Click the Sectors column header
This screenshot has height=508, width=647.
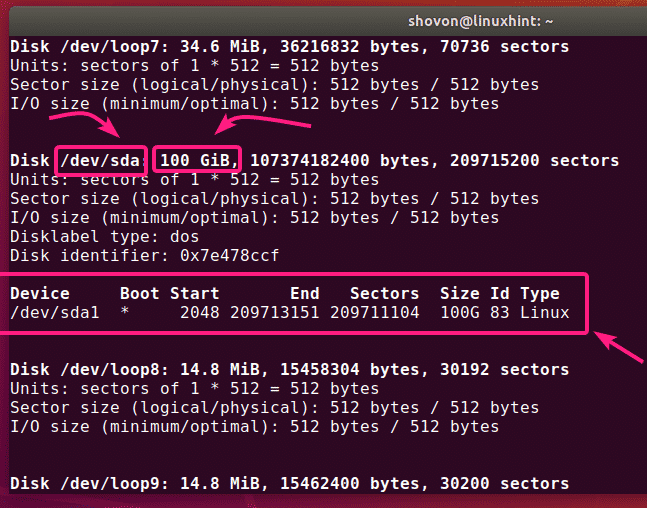click(x=385, y=294)
